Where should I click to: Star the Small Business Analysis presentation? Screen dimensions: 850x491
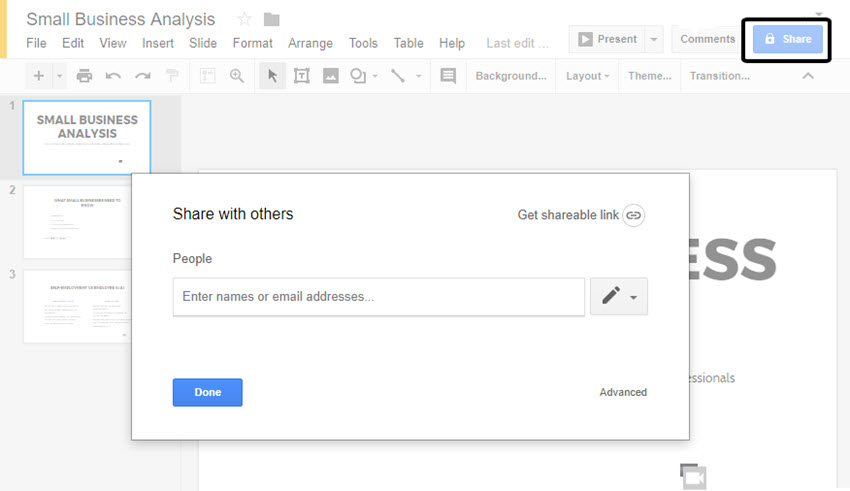tap(244, 20)
